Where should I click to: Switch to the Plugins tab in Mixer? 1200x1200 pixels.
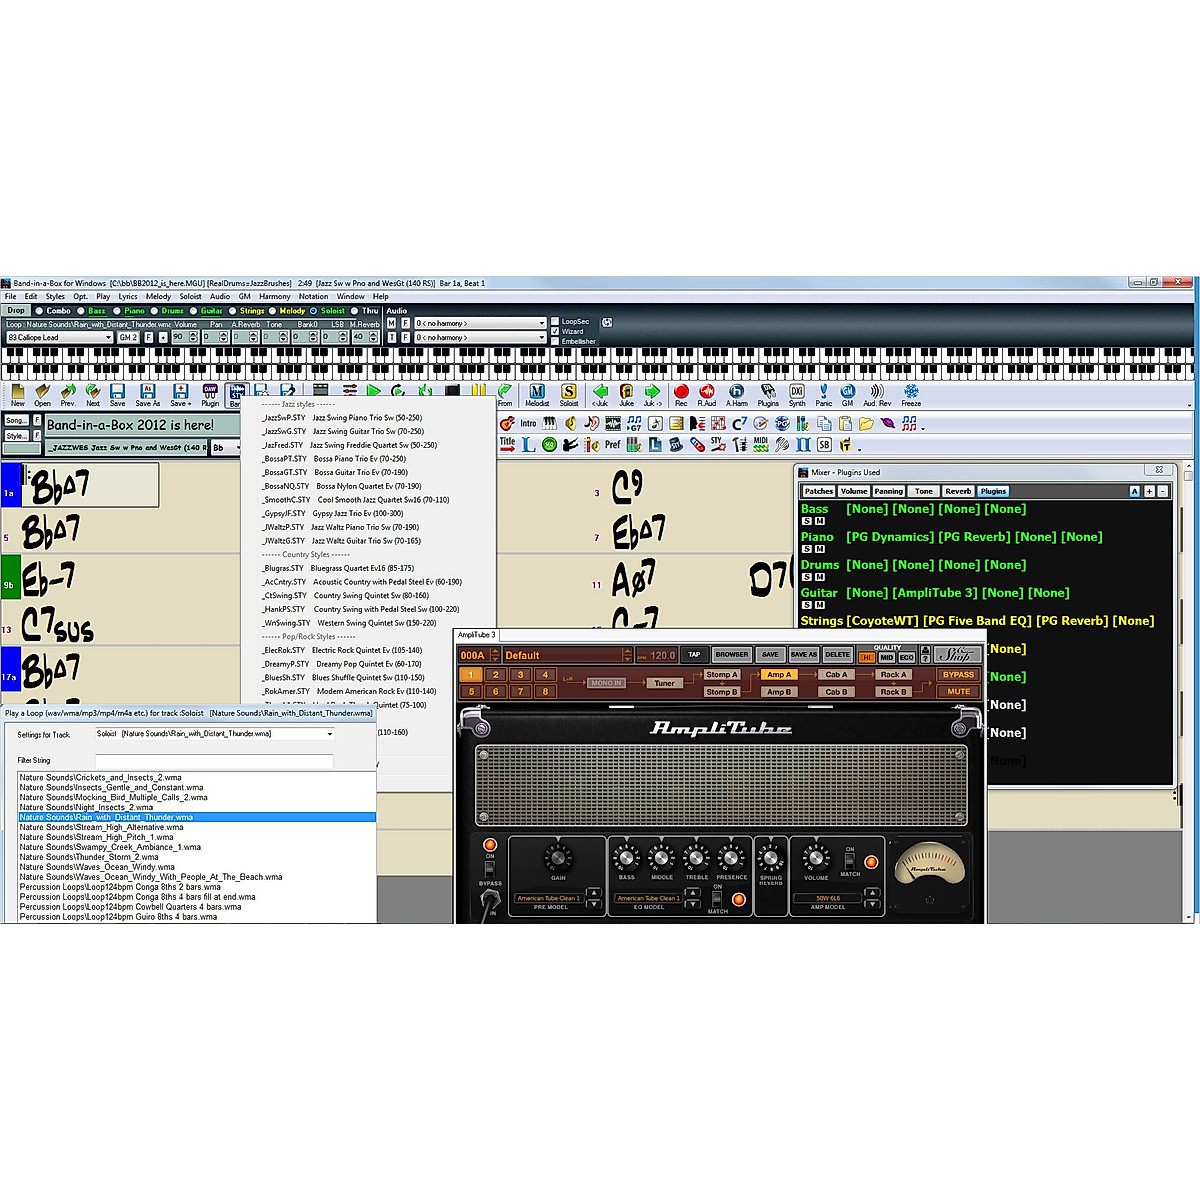[993, 491]
